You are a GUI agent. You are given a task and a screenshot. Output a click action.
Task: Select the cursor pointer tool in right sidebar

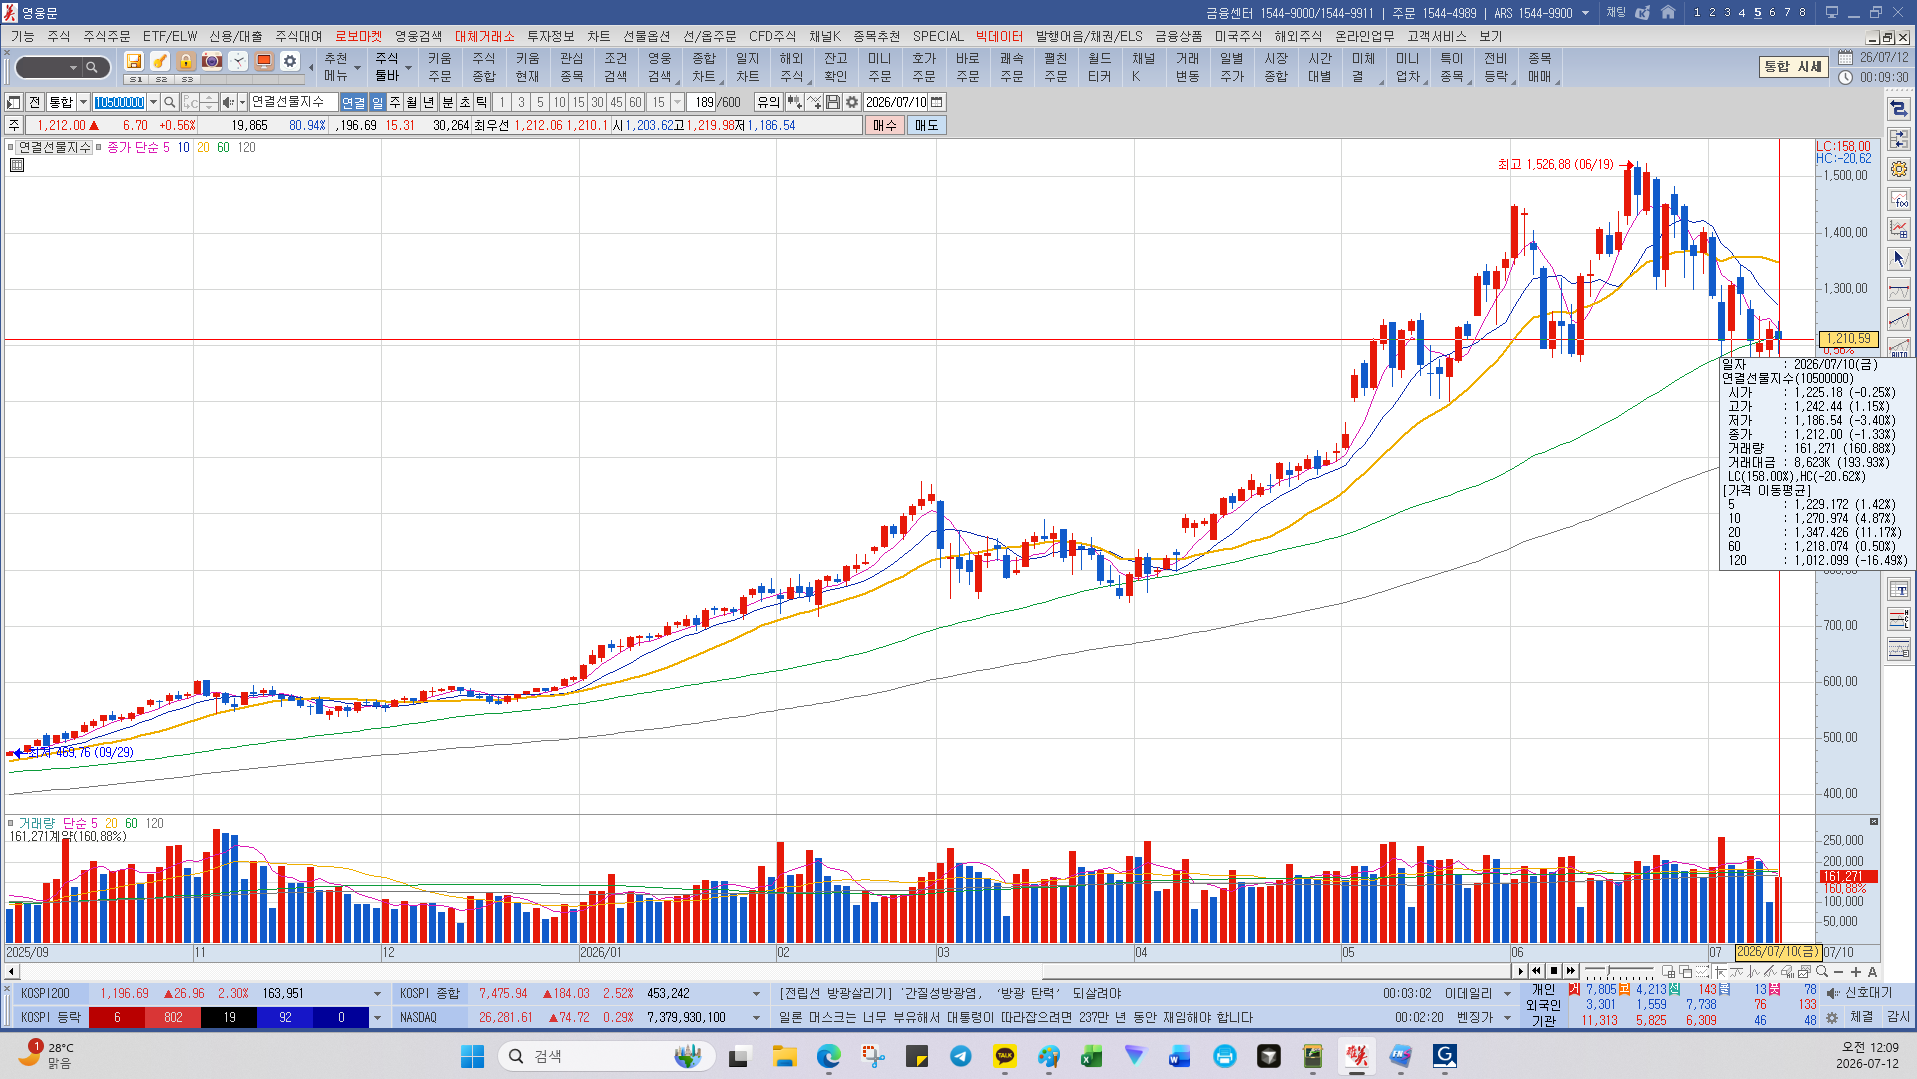coord(1898,259)
